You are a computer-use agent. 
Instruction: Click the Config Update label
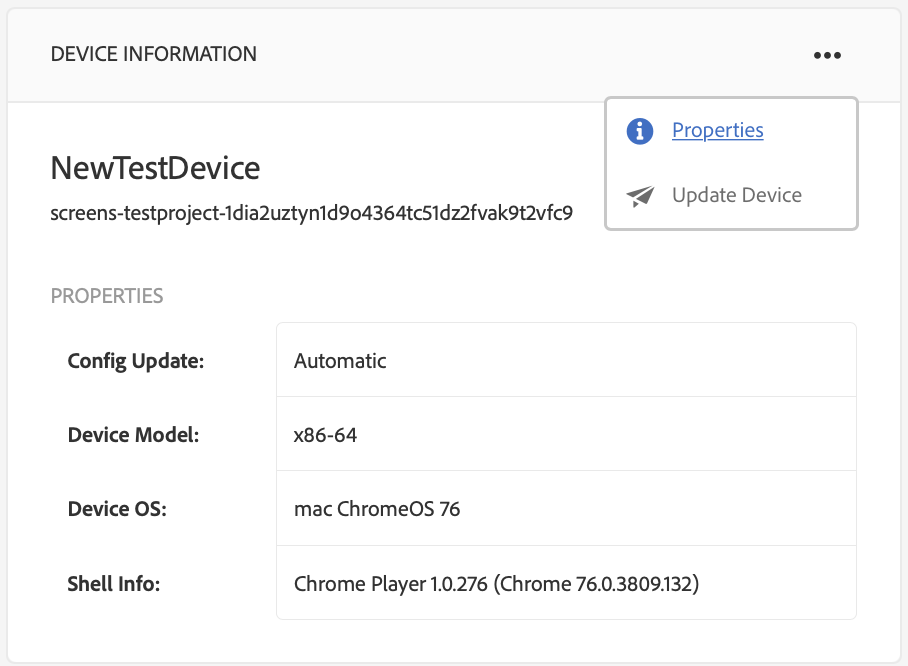(x=135, y=361)
